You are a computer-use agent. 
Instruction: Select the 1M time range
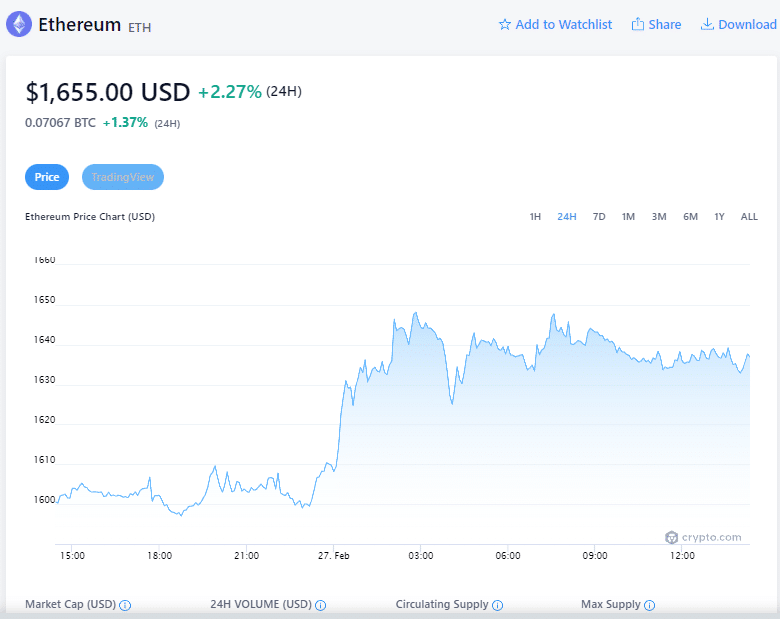point(628,216)
